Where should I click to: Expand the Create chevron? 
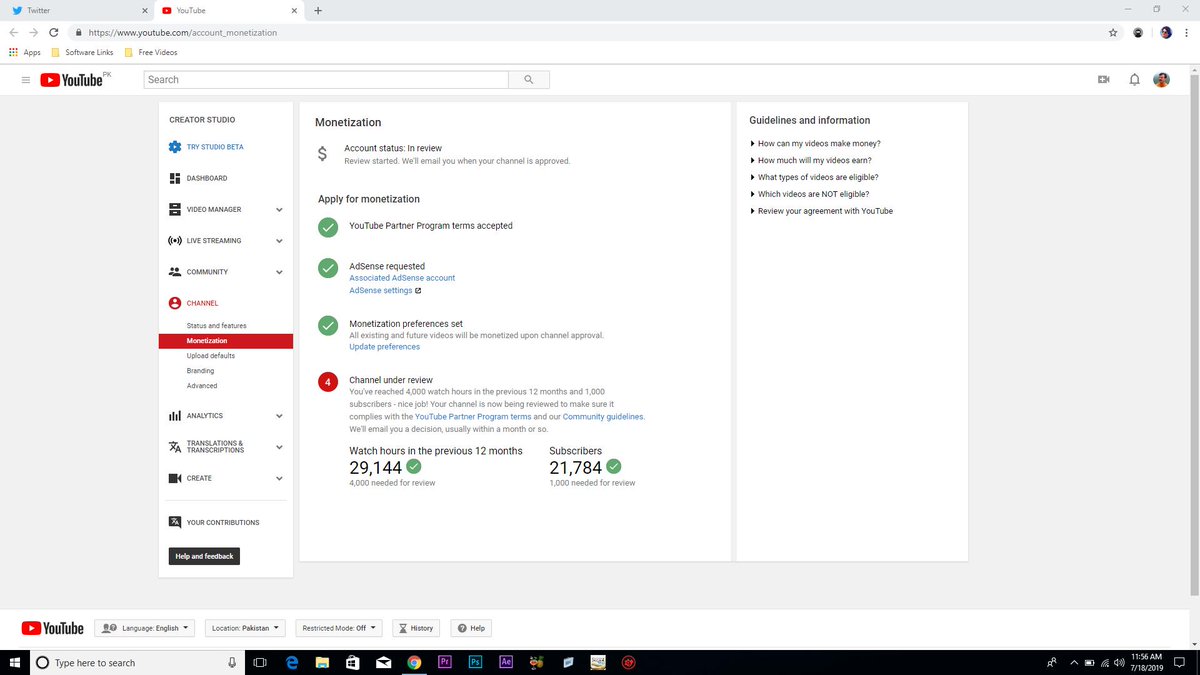pyautogui.click(x=279, y=478)
